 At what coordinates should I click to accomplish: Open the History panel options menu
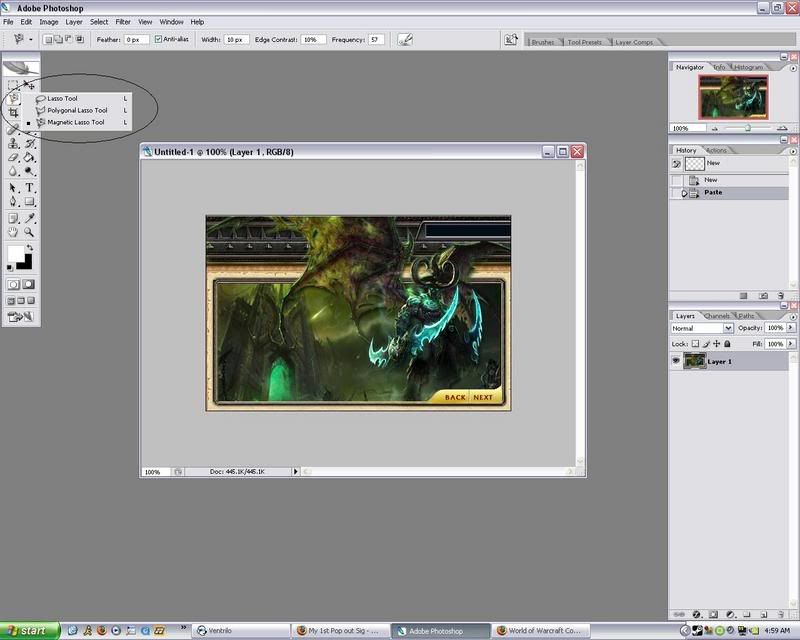coord(793,151)
